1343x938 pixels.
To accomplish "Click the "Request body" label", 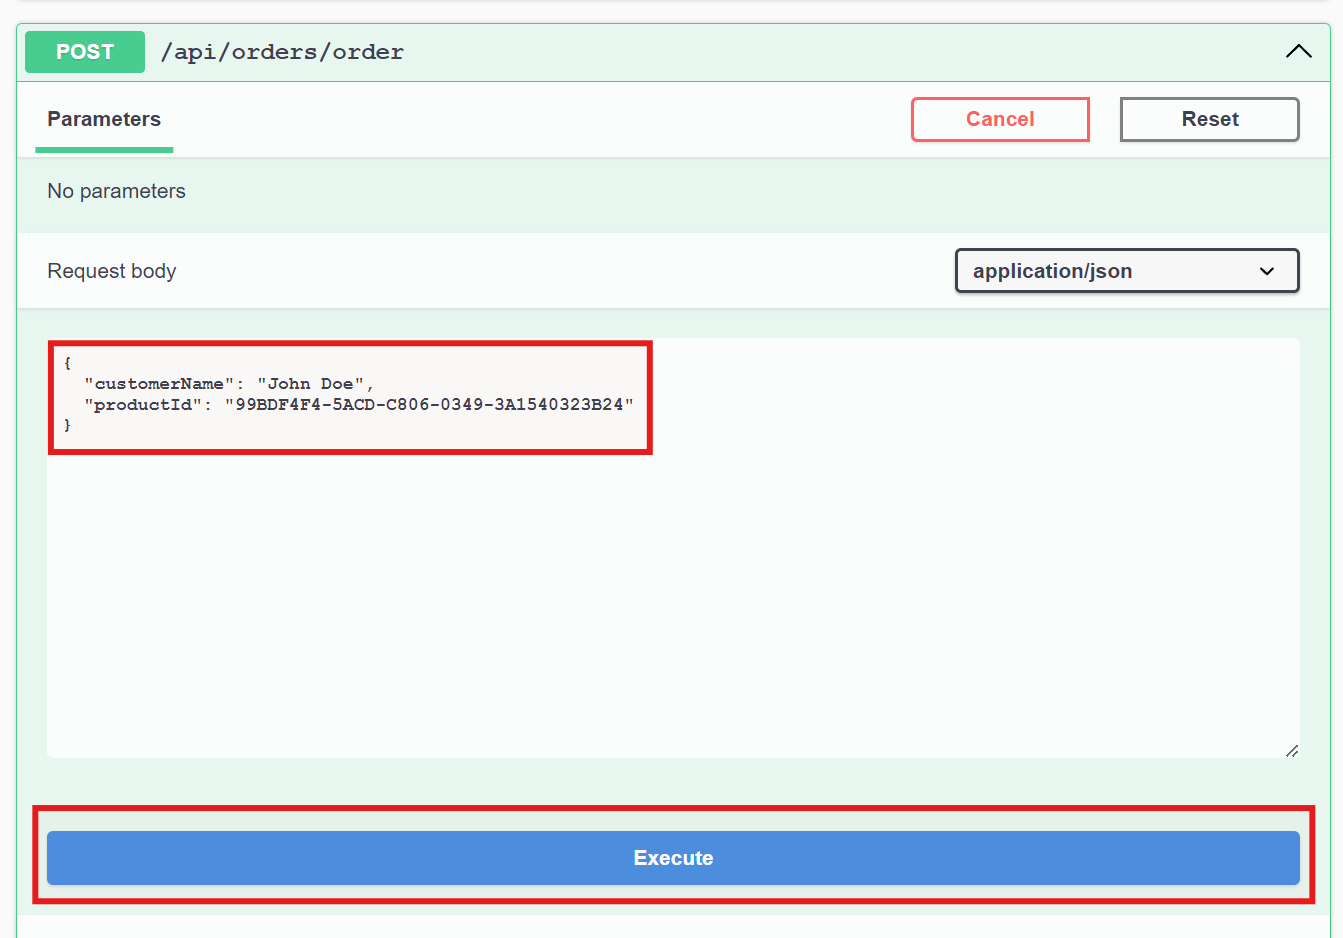I will click(x=111, y=271).
